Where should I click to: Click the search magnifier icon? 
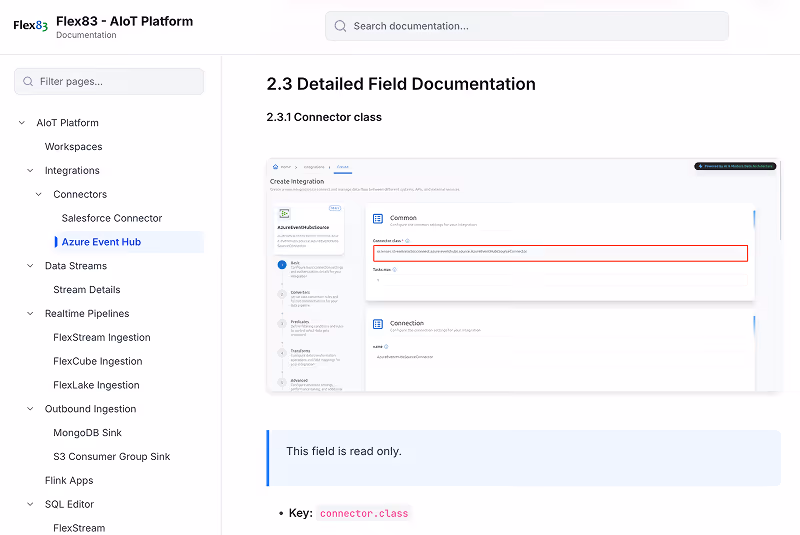340,26
